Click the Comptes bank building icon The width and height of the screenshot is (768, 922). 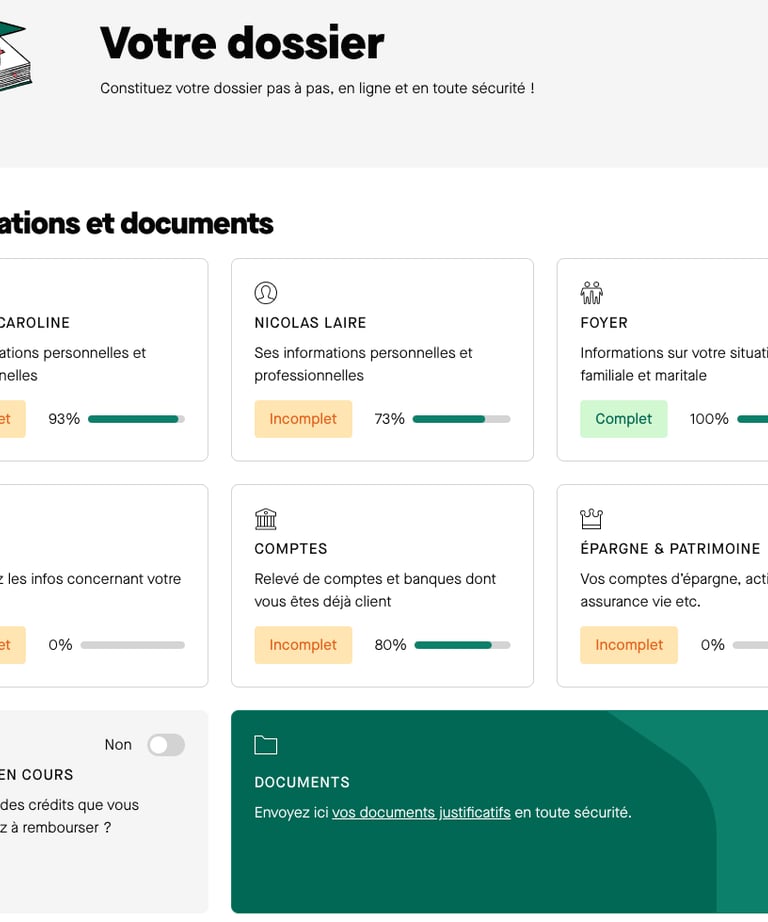266,519
